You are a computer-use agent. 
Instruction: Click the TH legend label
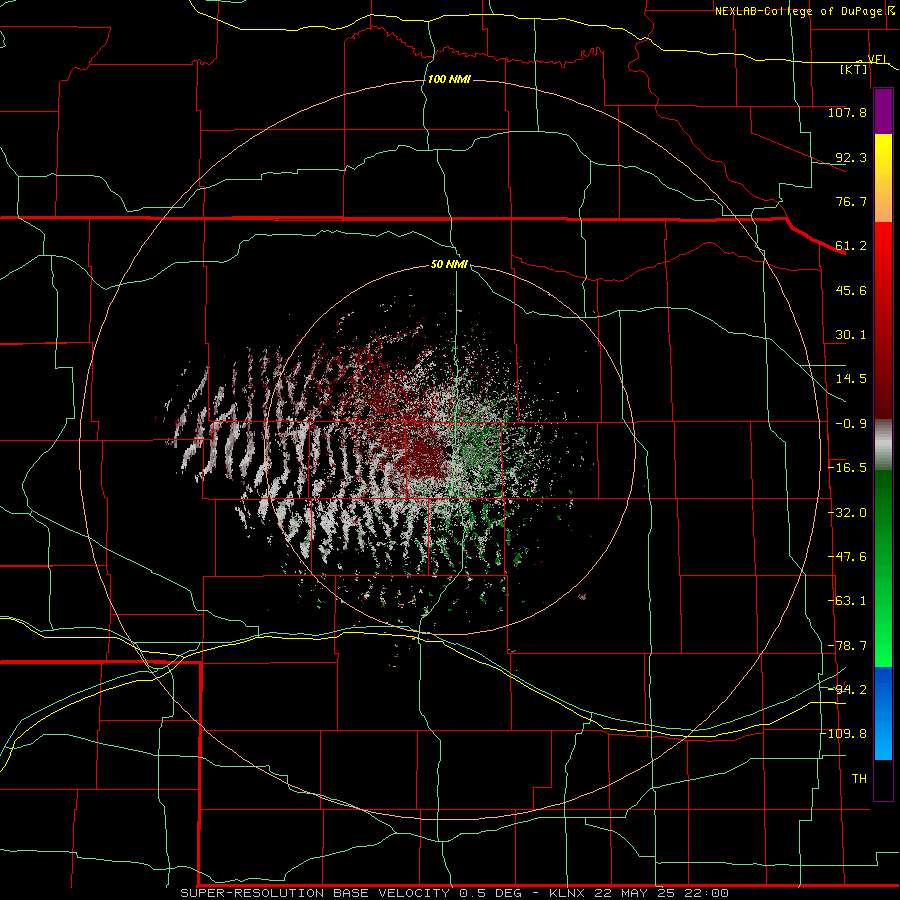click(x=859, y=779)
